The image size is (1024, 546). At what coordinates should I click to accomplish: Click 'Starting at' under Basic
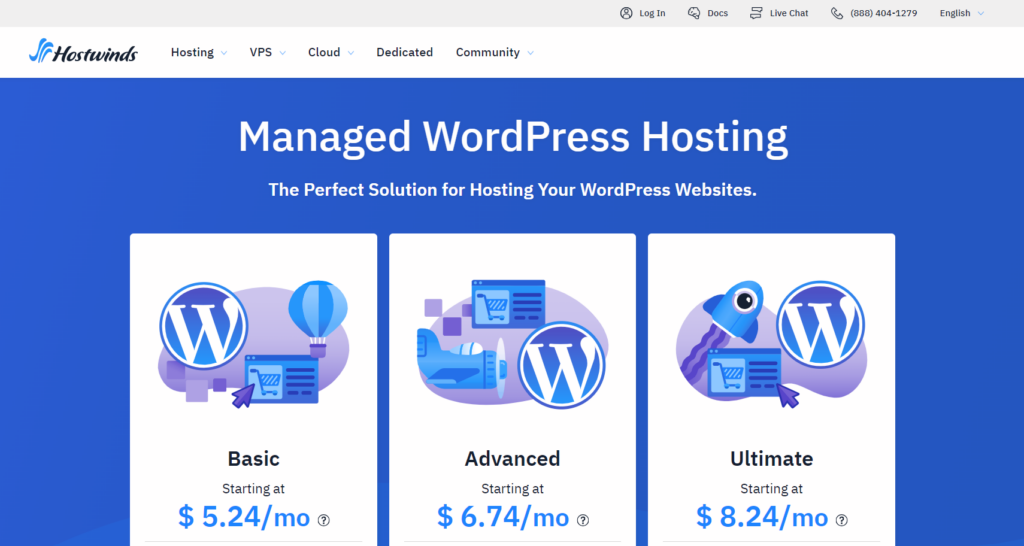pos(253,489)
